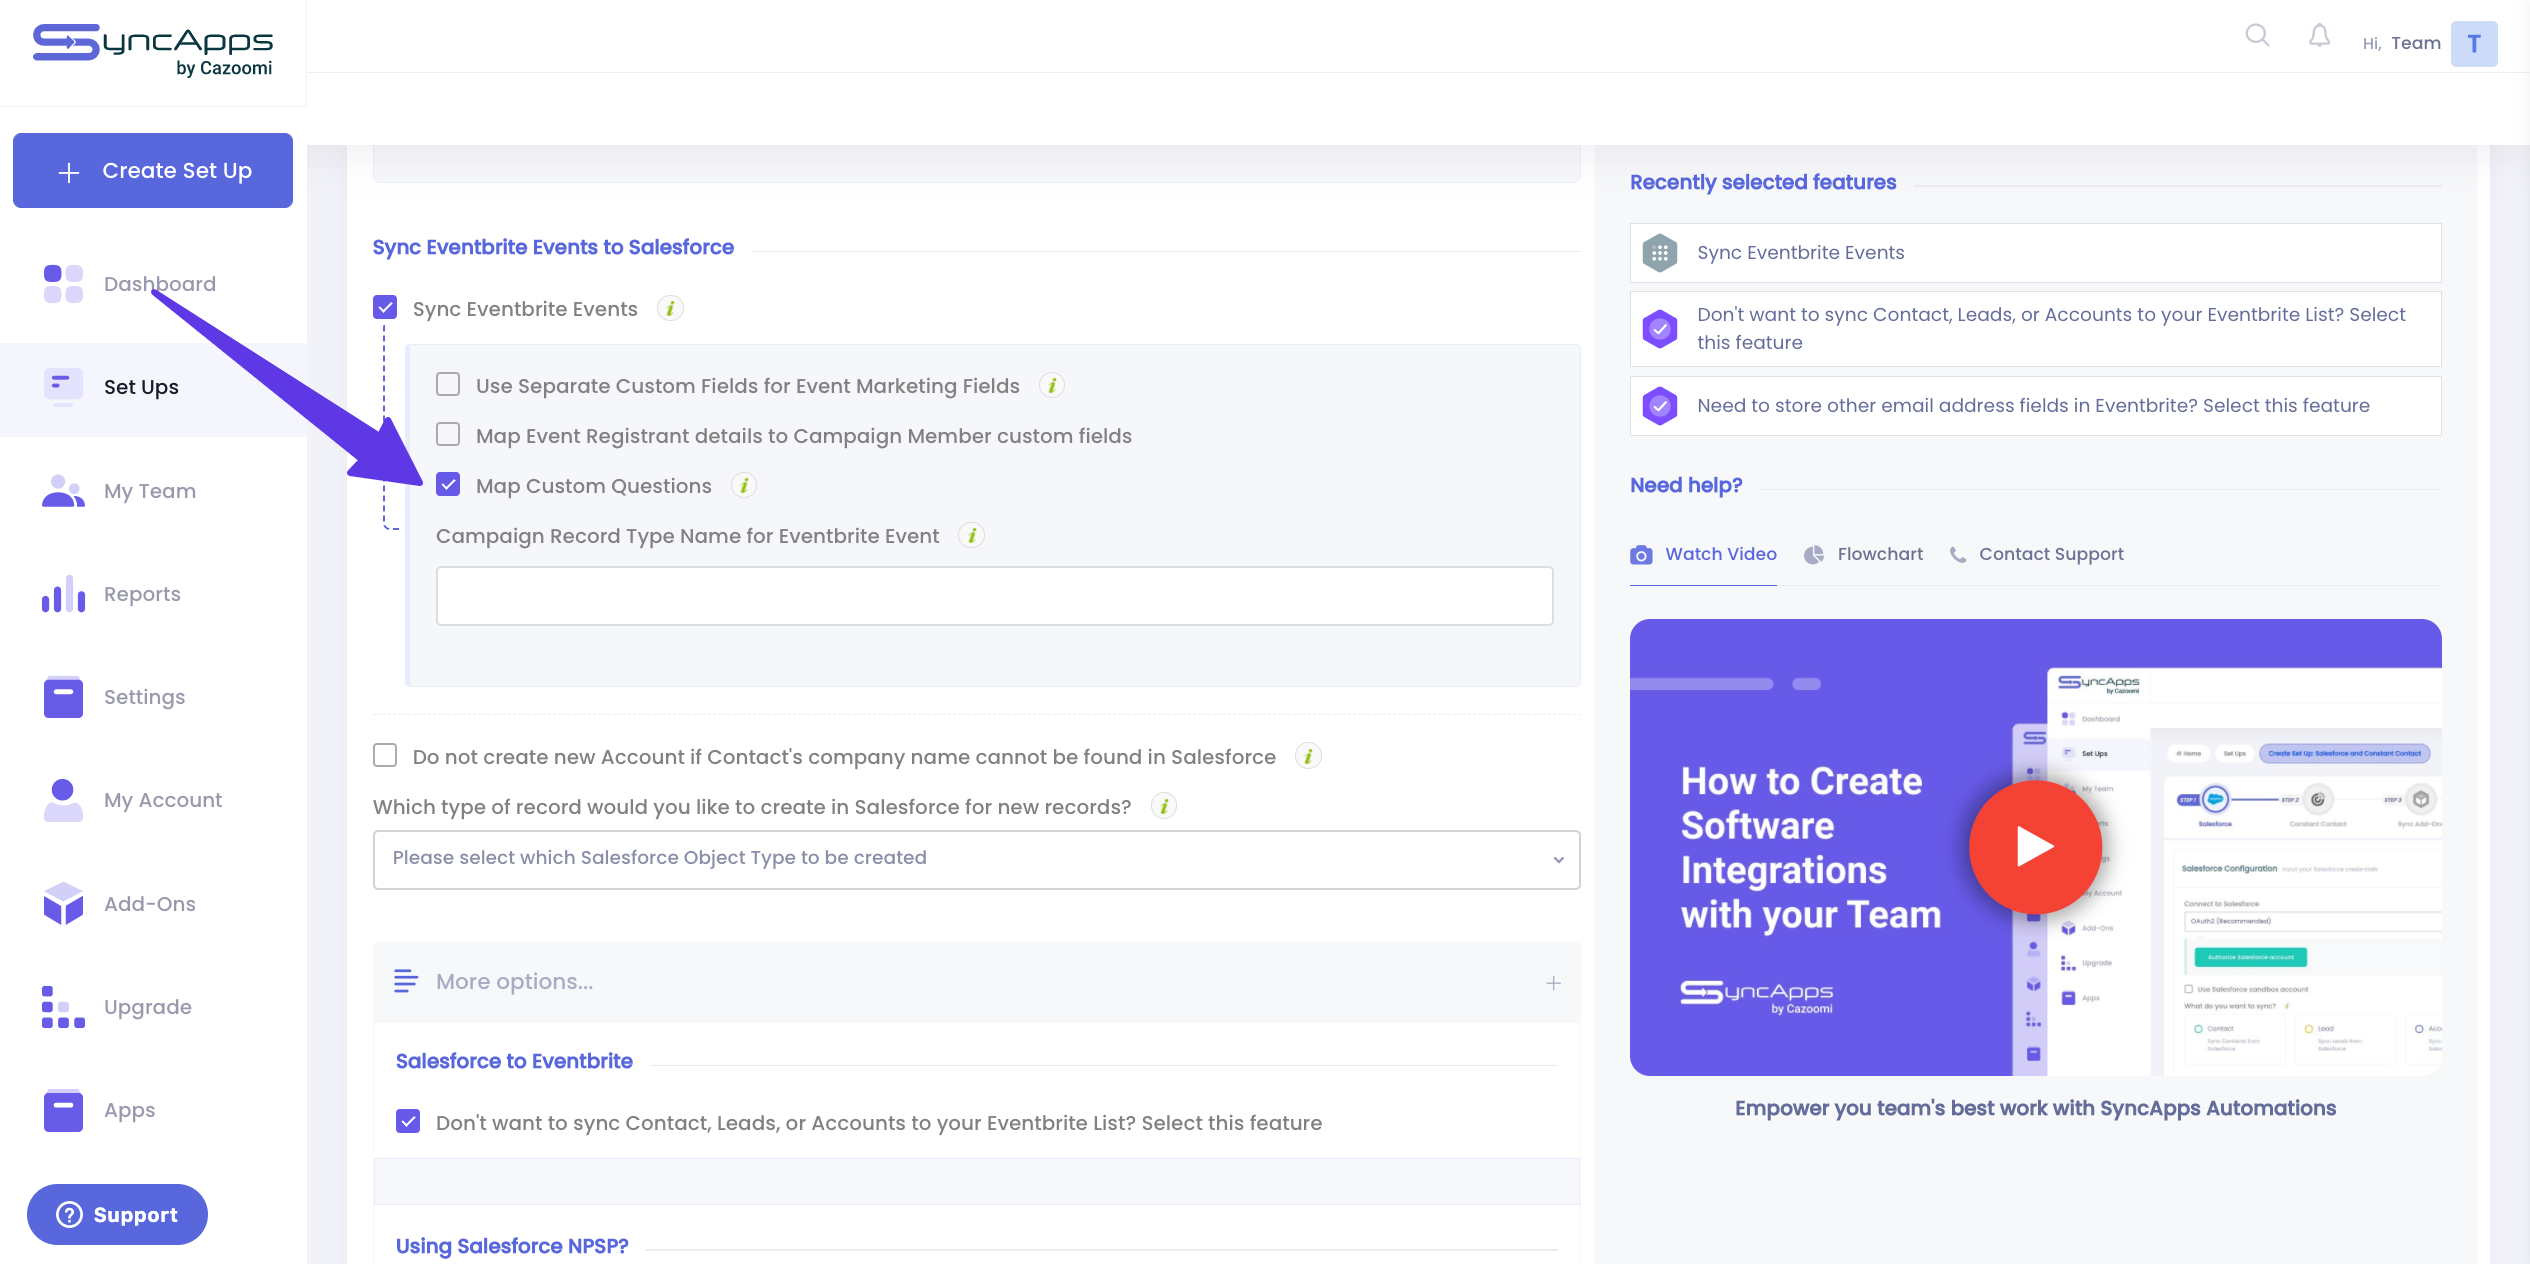This screenshot has width=2530, height=1264.
Task: Switch to the Flowchart tab
Action: (1863, 554)
